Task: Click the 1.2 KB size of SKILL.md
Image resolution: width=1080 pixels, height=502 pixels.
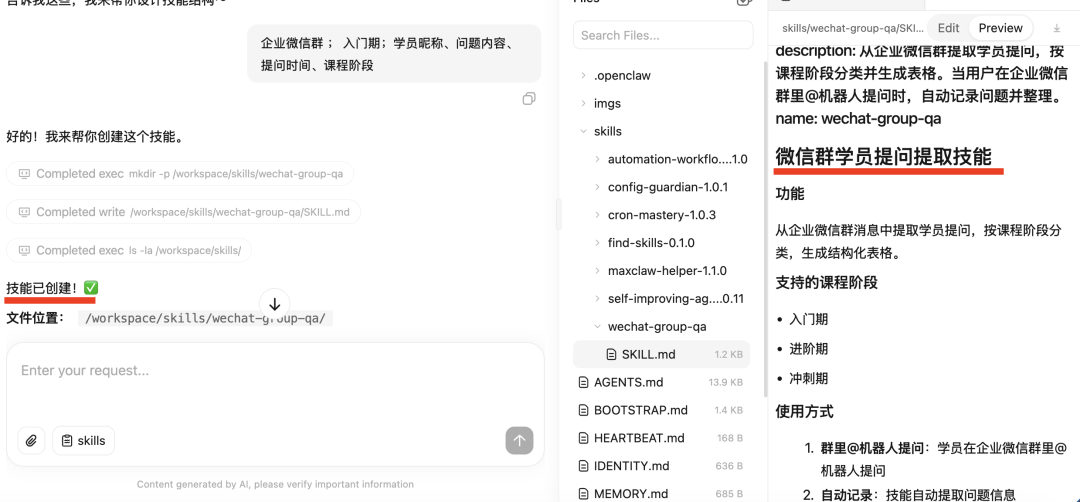Action: pyautogui.click(x=728, y=355)
